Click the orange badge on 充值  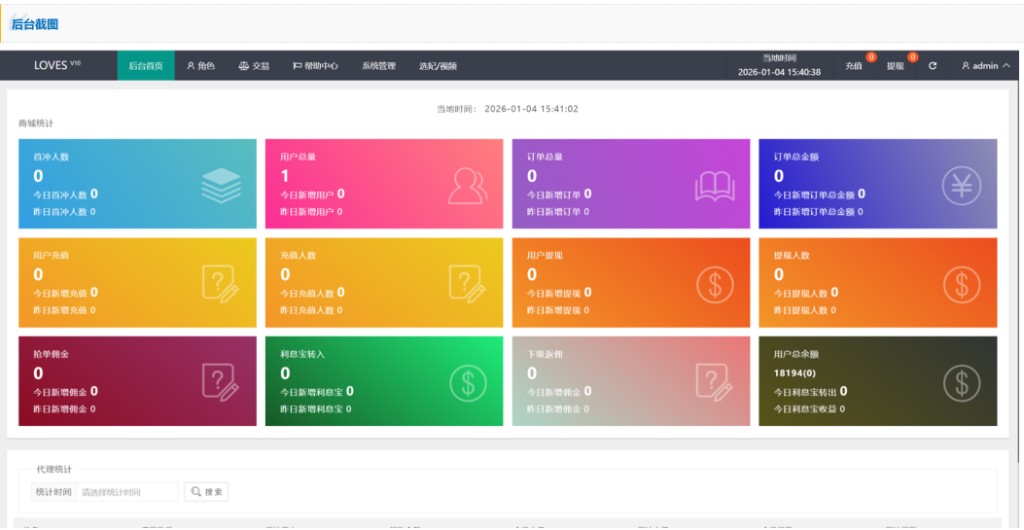[871, 57]
